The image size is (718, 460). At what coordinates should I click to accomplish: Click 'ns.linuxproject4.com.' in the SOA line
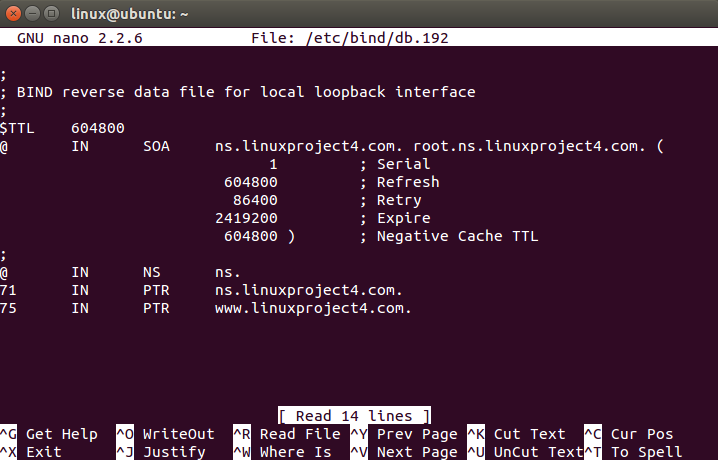point(309,146)
